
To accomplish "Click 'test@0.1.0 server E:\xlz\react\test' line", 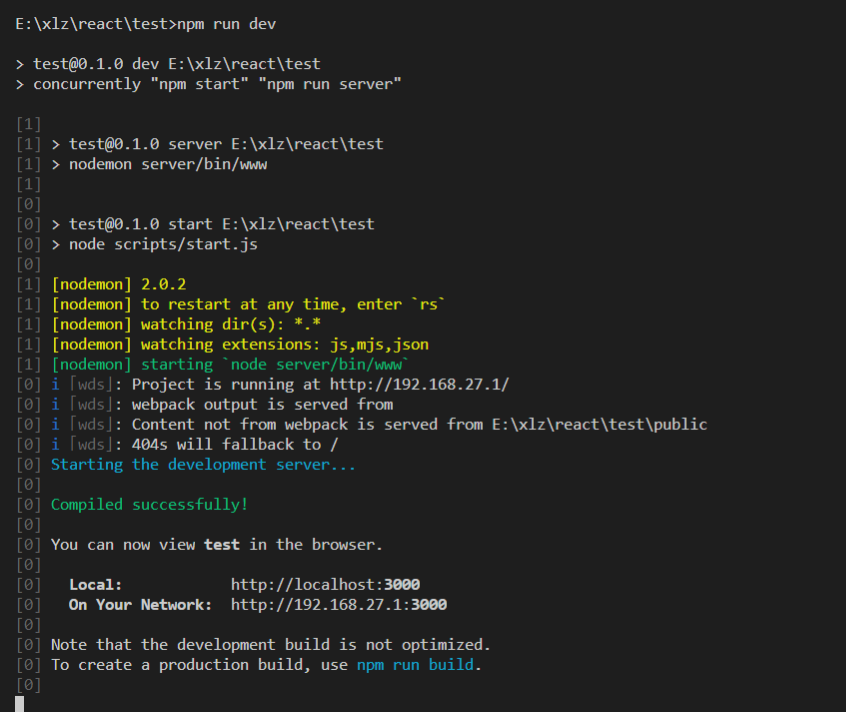I will click(226, 144).
